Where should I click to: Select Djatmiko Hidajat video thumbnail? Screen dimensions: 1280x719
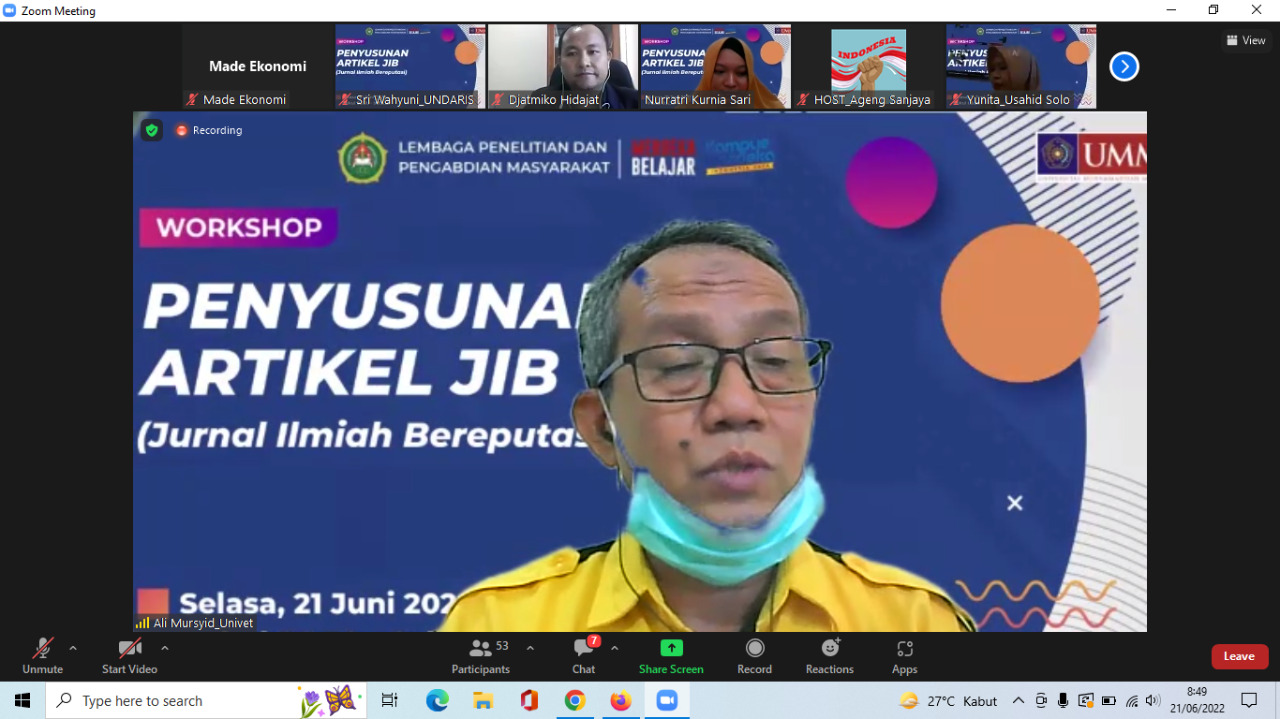point(563,67)
